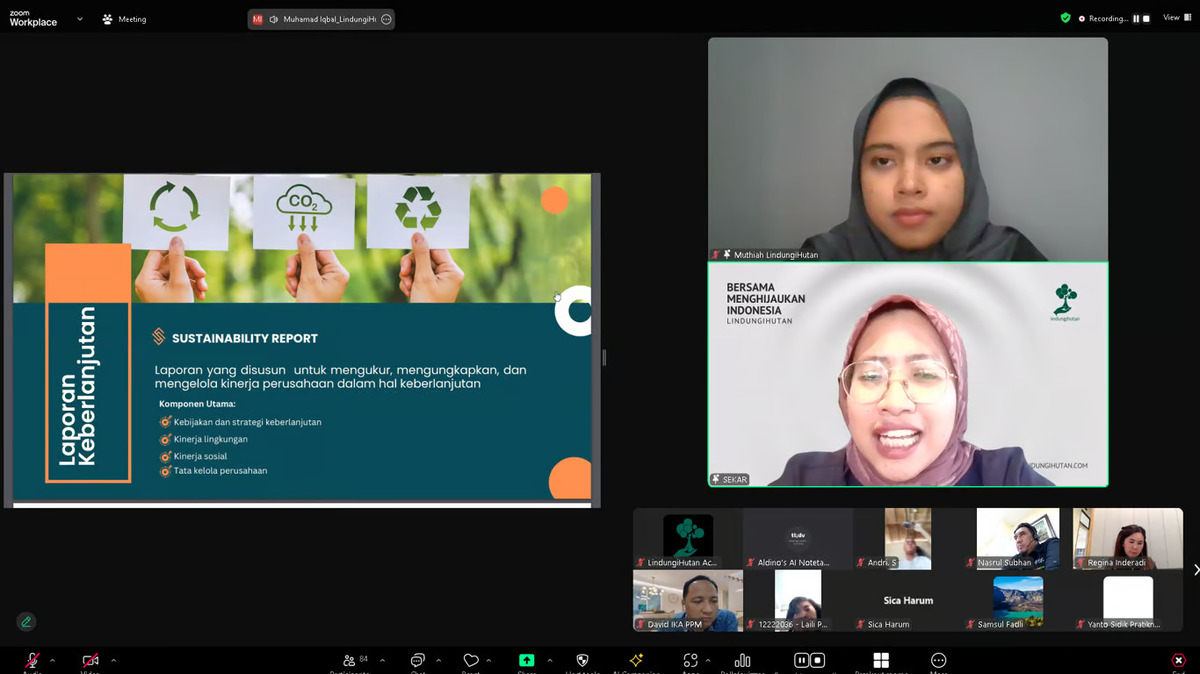This screenshot has width=1200, height=674.
Task: Select Aldino's AI Noteta... thumbnail
Action: tap(798, 539)
